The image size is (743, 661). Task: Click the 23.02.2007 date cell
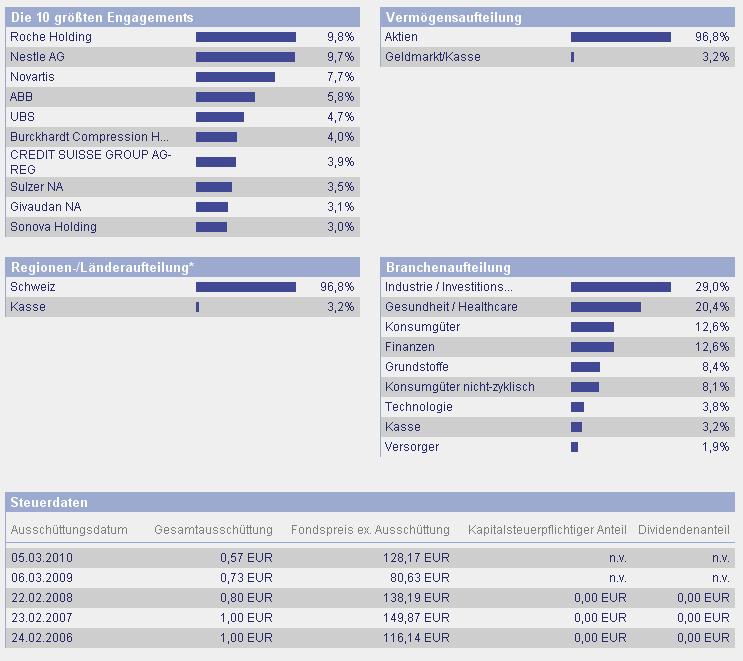coord(42,618)
